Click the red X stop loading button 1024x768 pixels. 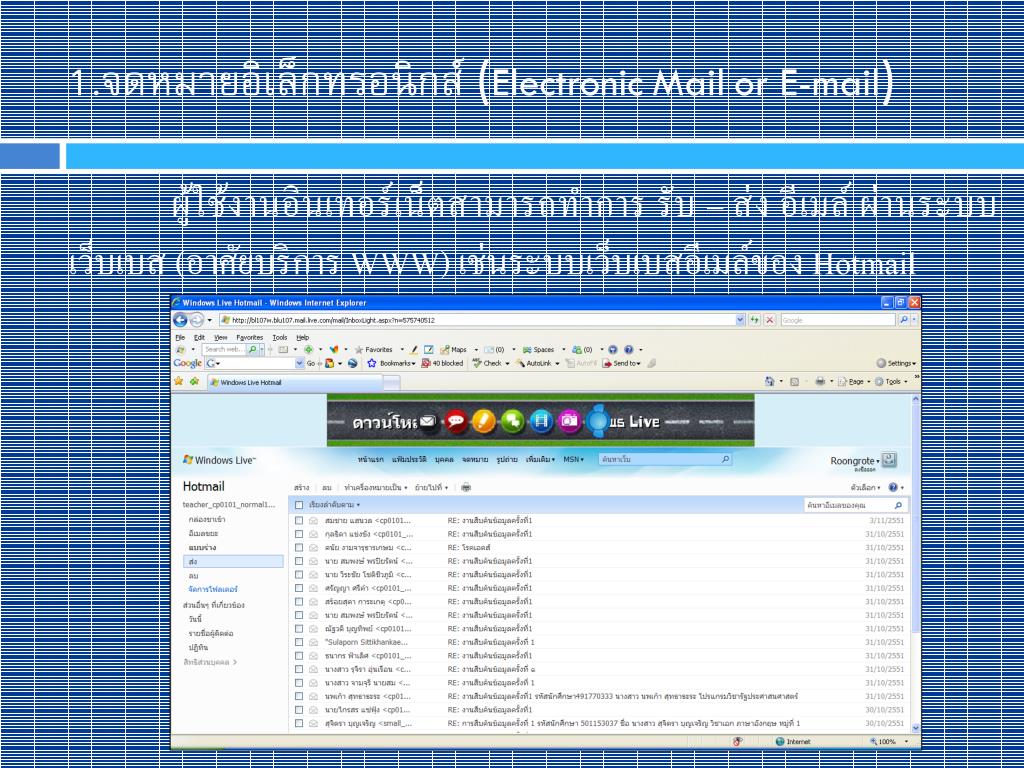[770, 321]
